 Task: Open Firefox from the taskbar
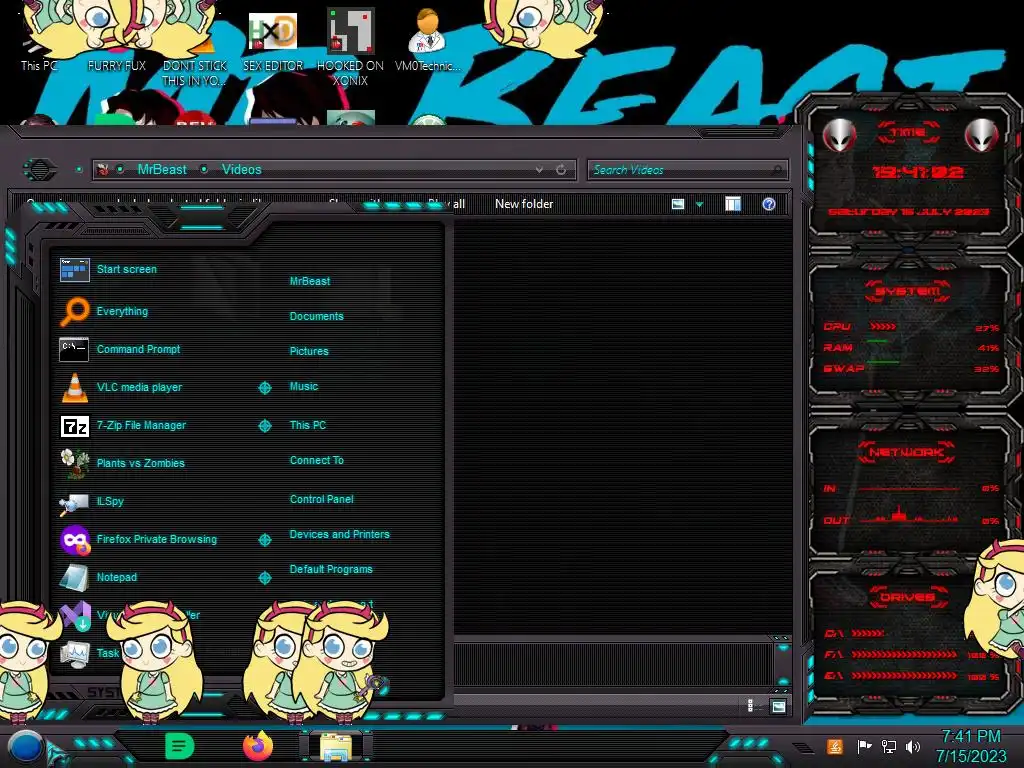point(258,746)
